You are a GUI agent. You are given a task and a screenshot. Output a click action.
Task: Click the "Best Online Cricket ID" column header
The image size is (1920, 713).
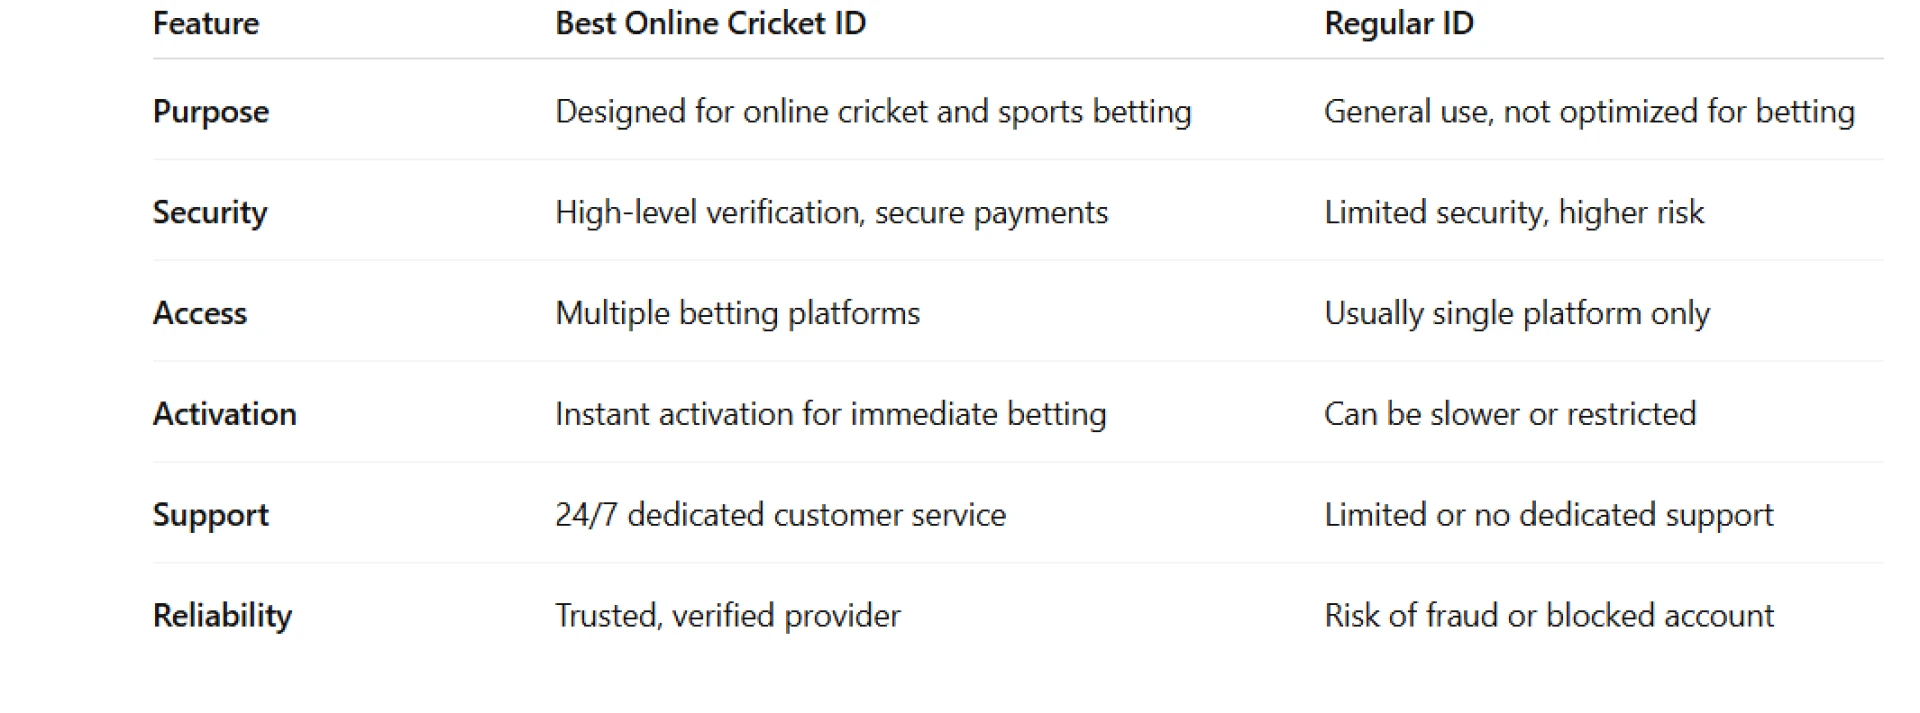tap(710, 23)
